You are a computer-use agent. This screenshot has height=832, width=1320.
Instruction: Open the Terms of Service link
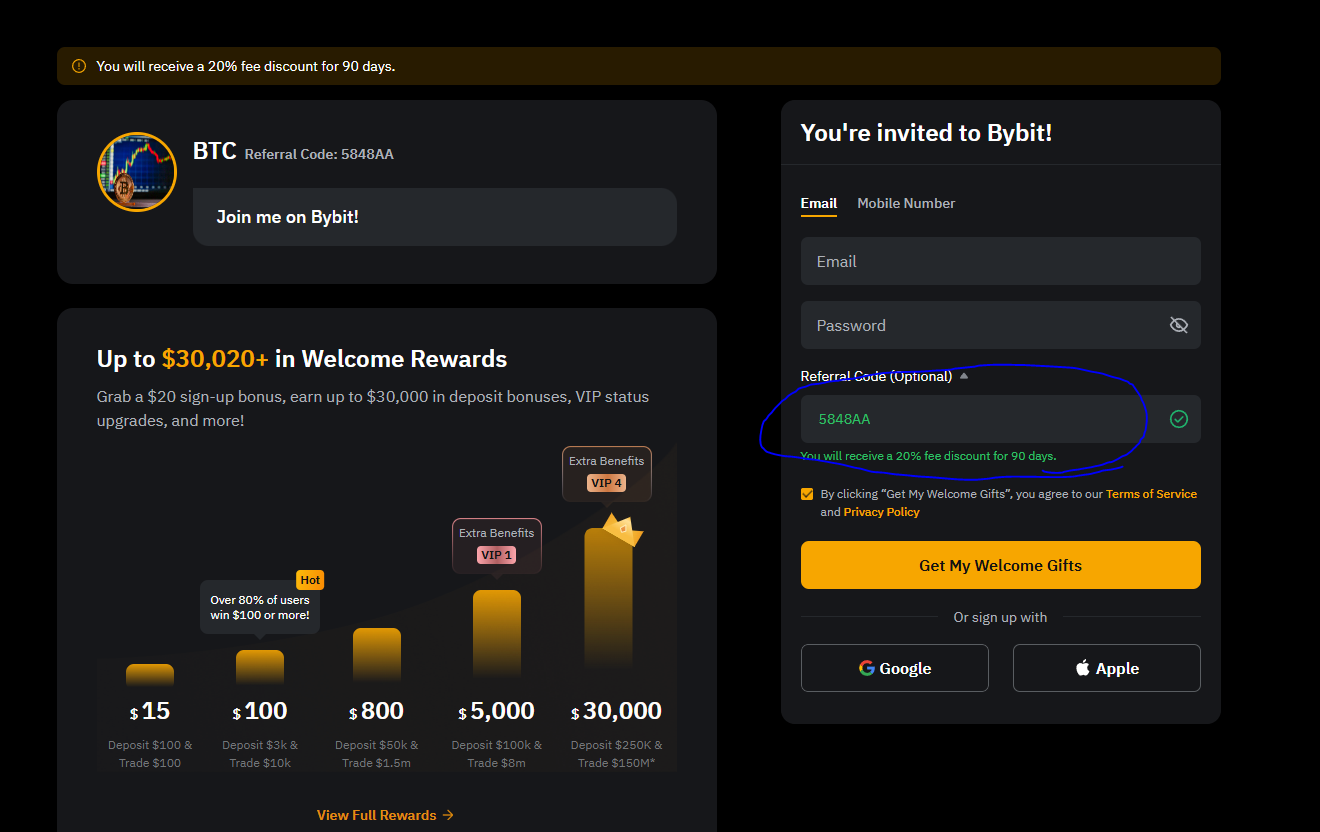point(1151,494)
